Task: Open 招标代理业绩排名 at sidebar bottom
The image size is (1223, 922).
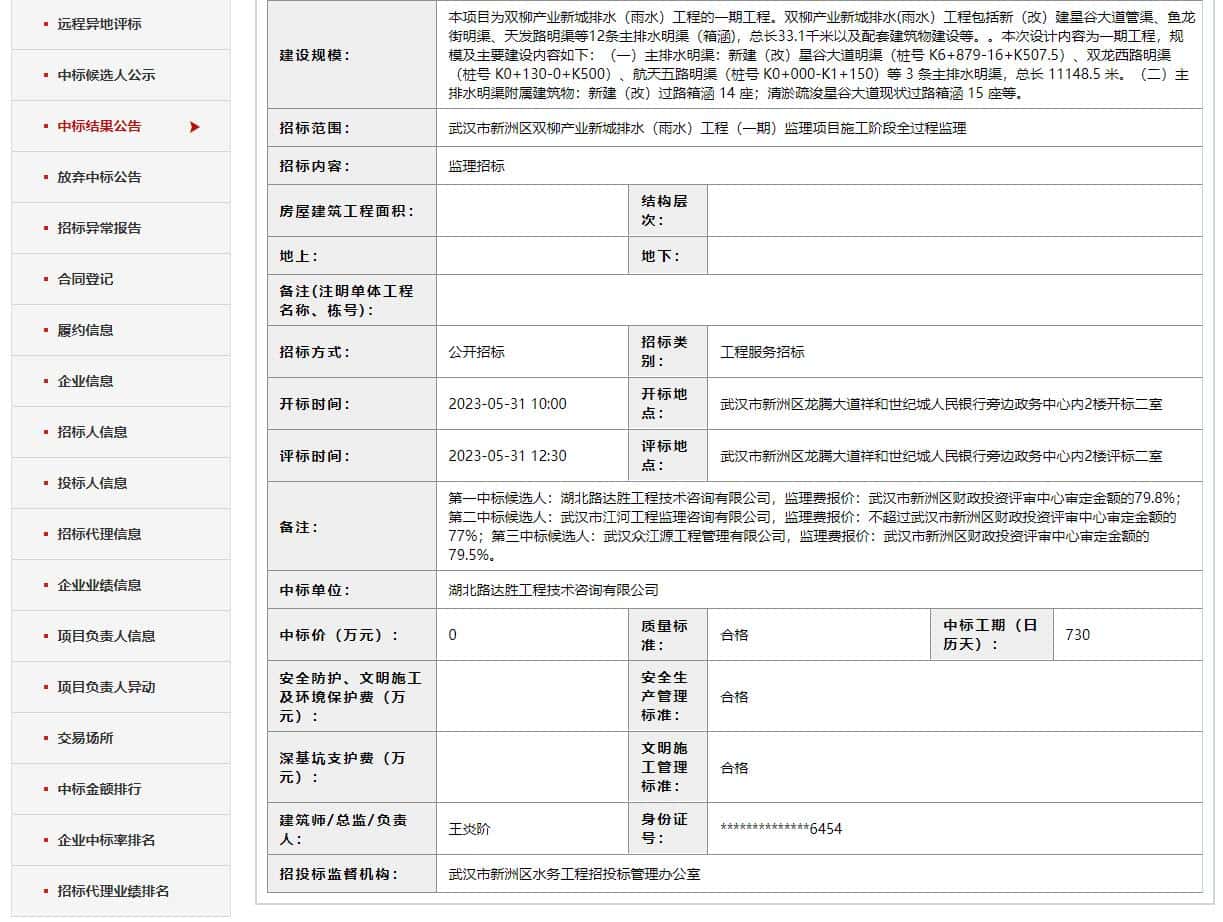Action: [x=113, y=891]
